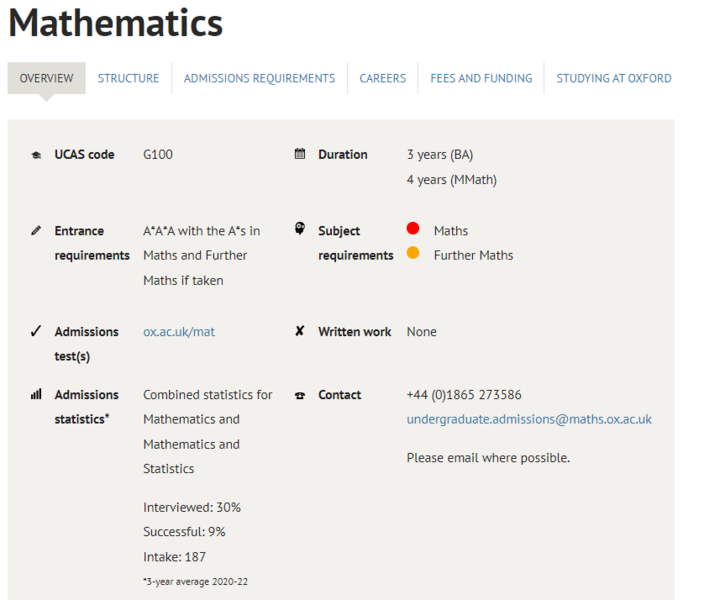Open the Fees and Funding tab
The width and height of the screenshot is (720, 600).
tap(481, 78)
